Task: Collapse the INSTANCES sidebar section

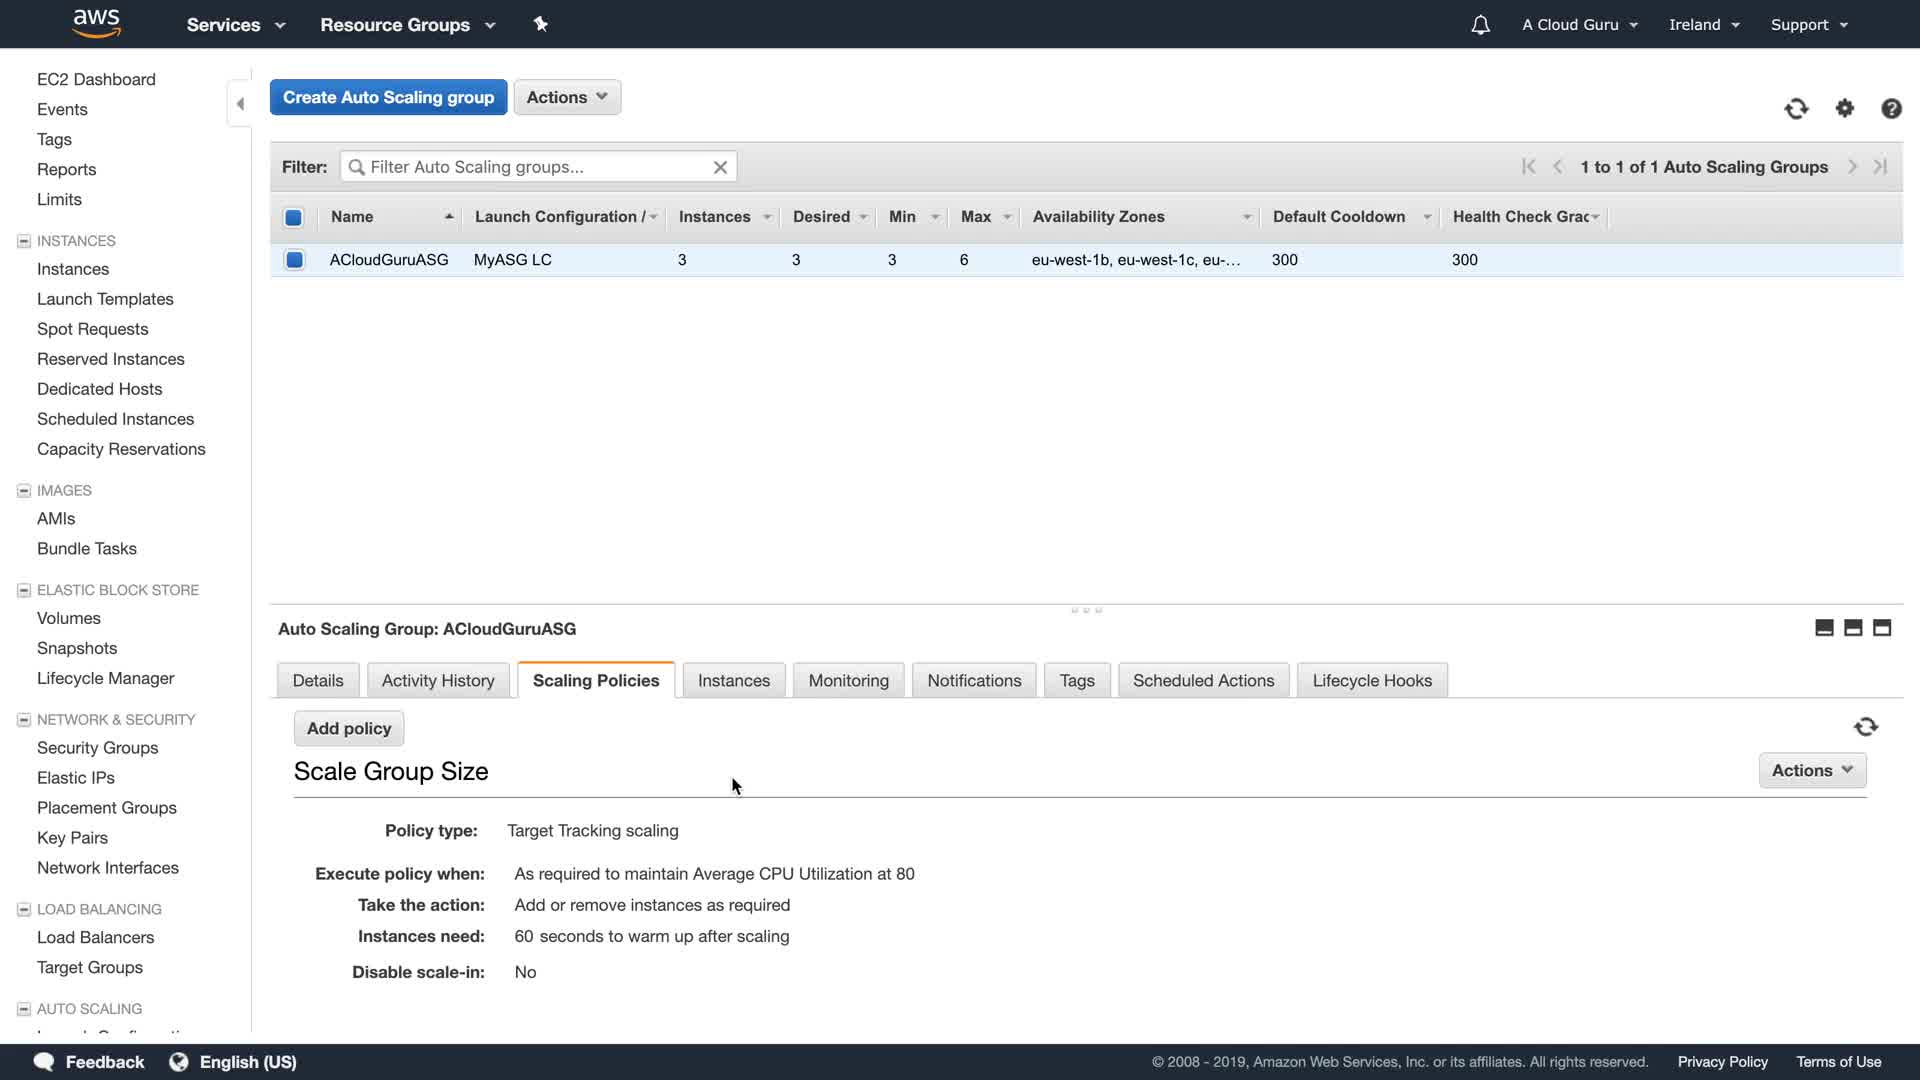Action: tap(24, 241)
